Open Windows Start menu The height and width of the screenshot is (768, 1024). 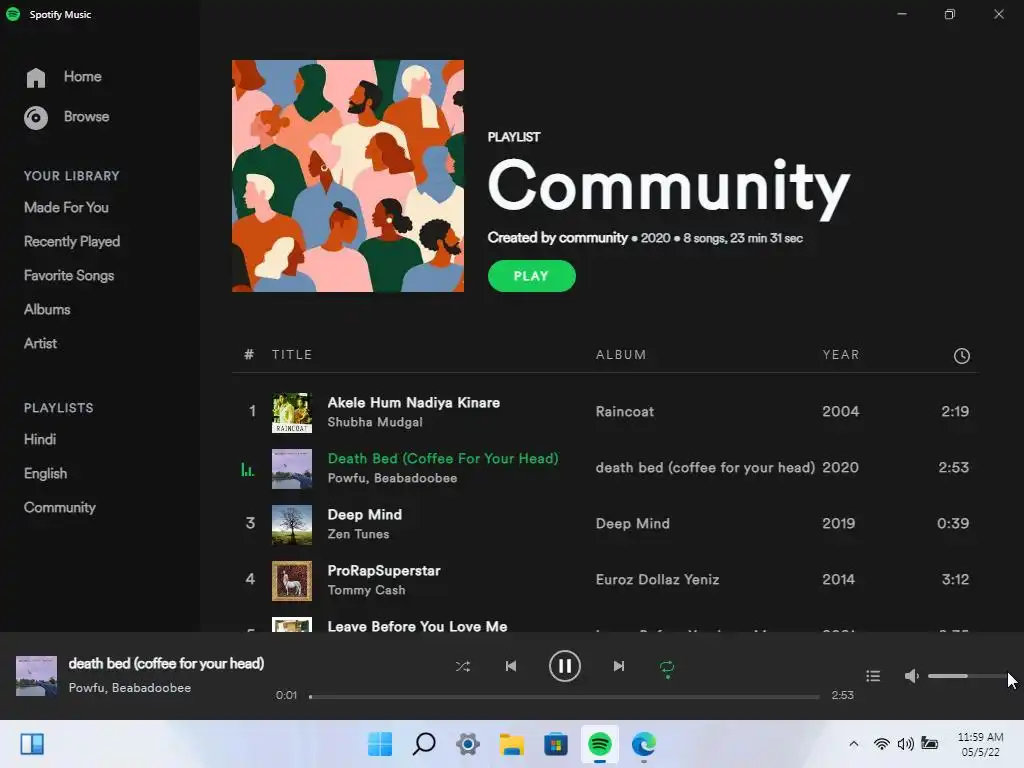pyautogui.click(x=379, y=744)
